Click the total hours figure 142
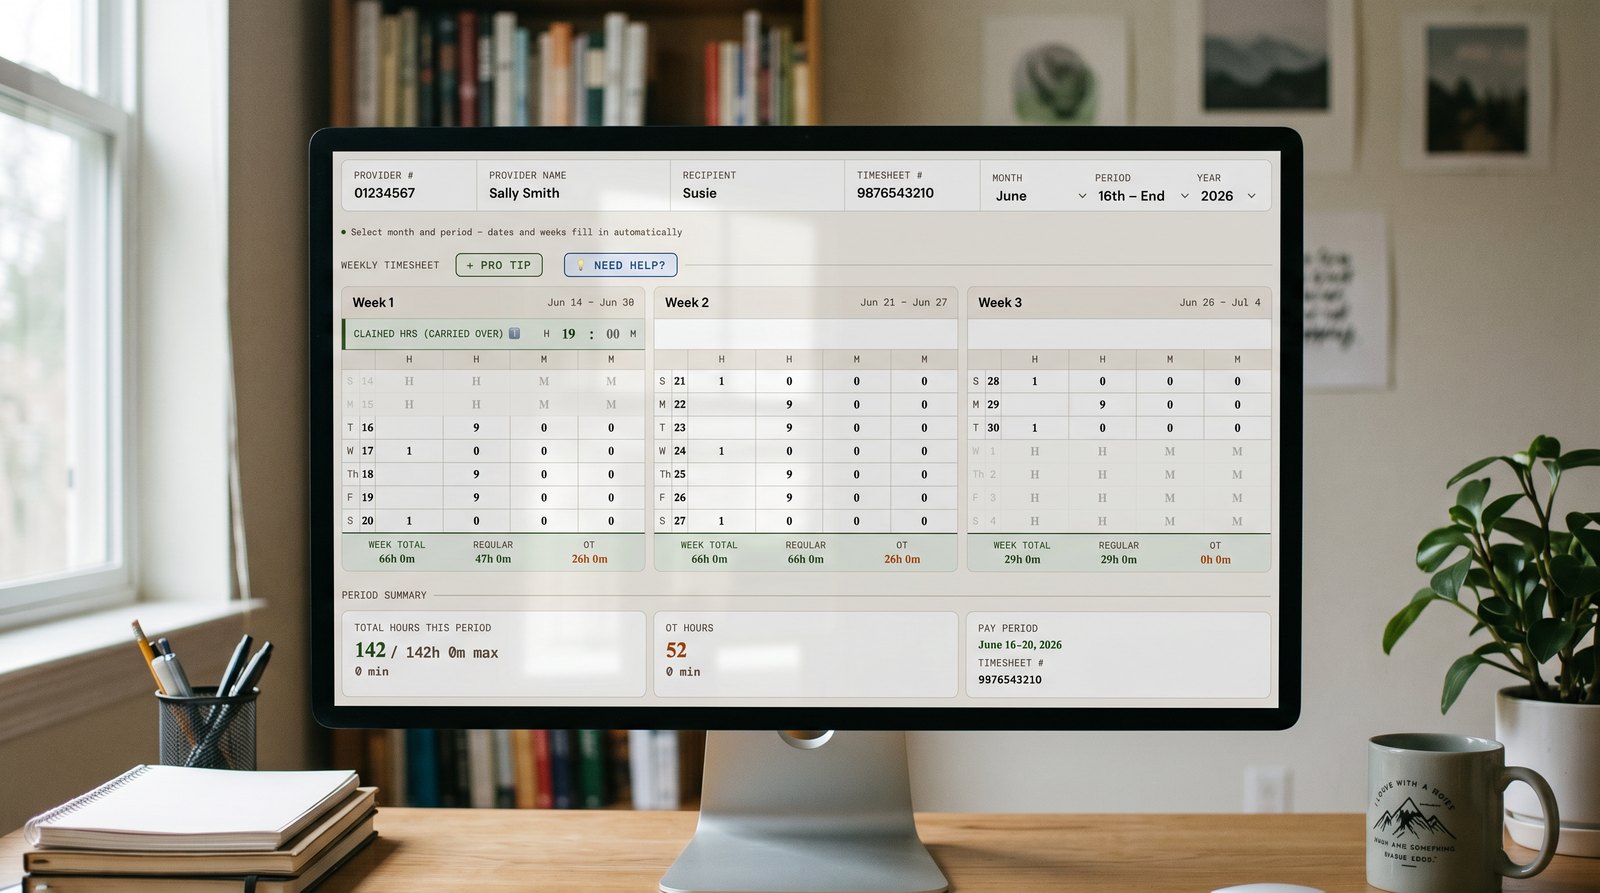The width and height of the screenshot is (1600, 893). (x=370, y=650)
